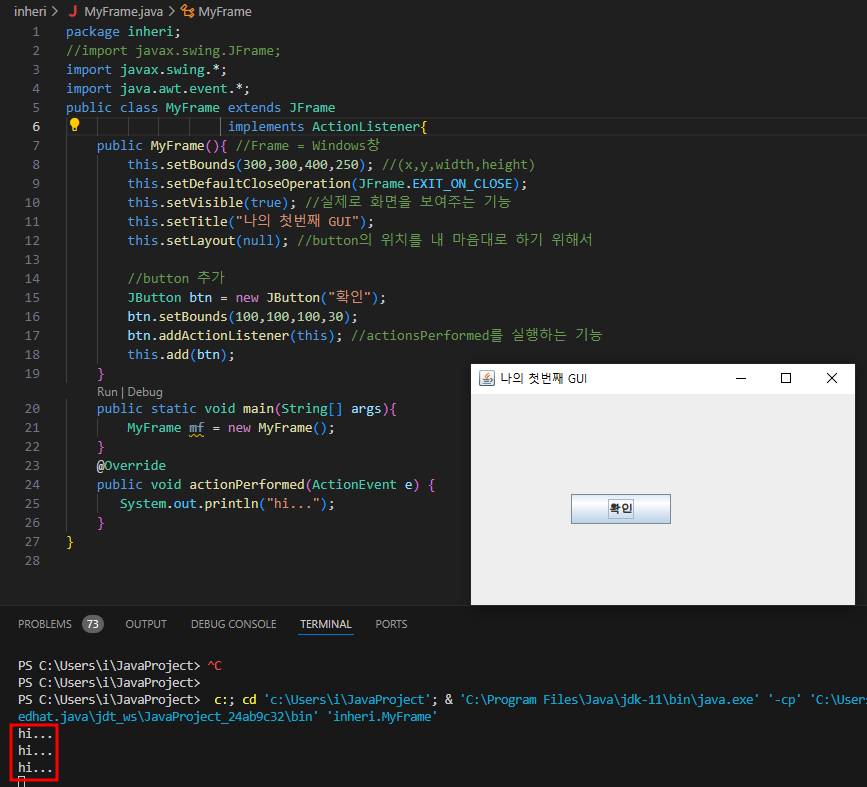
Task: Click the MyFrame class symbol icon in breadcrumb
Action: coord(188,11)
